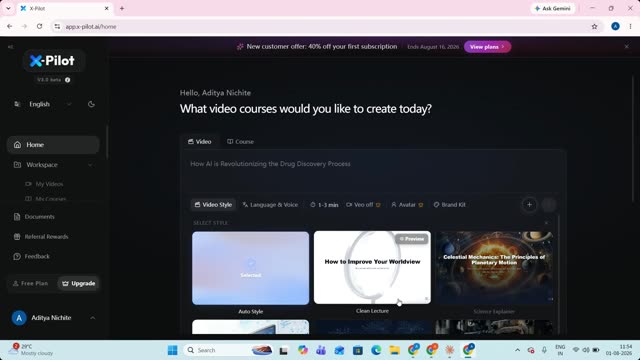Open the Avatar option
Image resolution: width=640 pixels, height=360 pixels.
point(407,204)
